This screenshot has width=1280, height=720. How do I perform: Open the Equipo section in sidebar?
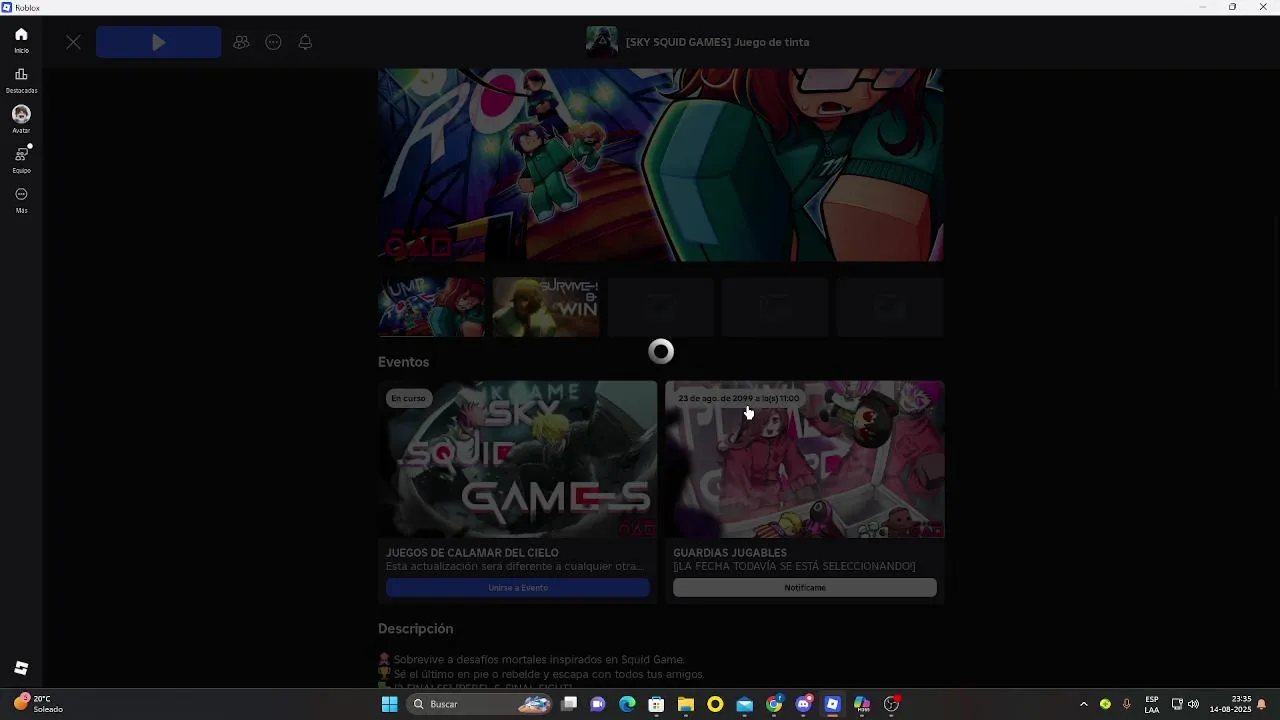[21, 160]
